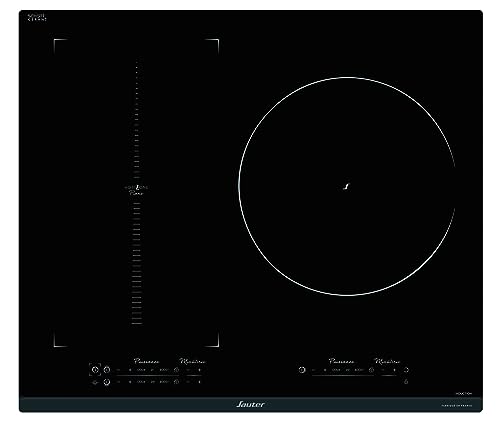Tap the circular arrow recall icon above the lock
This screenshot has height=422, width=500.
pyautogui.click(x=406, y=370)
